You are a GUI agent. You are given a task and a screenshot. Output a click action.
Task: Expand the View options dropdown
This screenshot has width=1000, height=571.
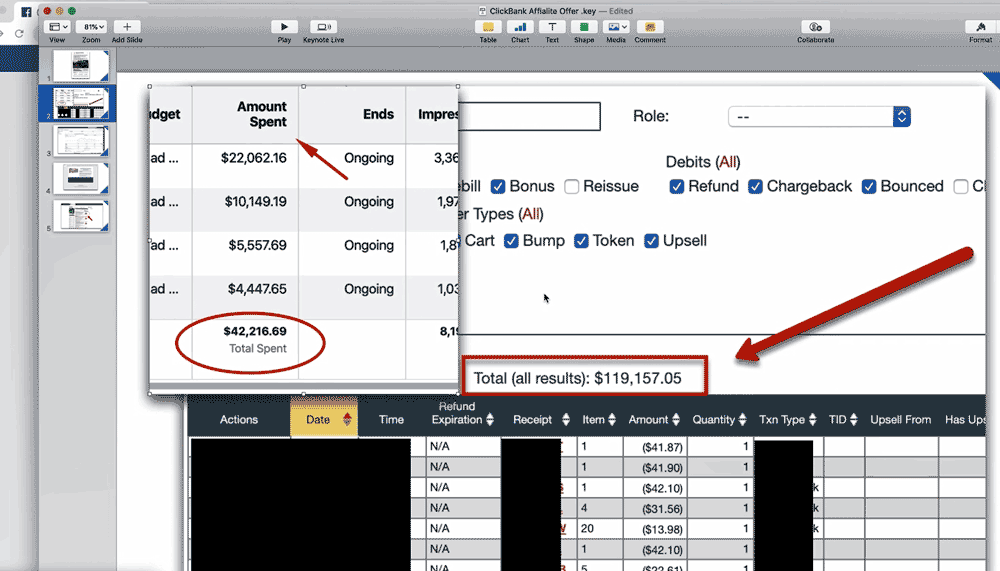(x=59, y=27)
